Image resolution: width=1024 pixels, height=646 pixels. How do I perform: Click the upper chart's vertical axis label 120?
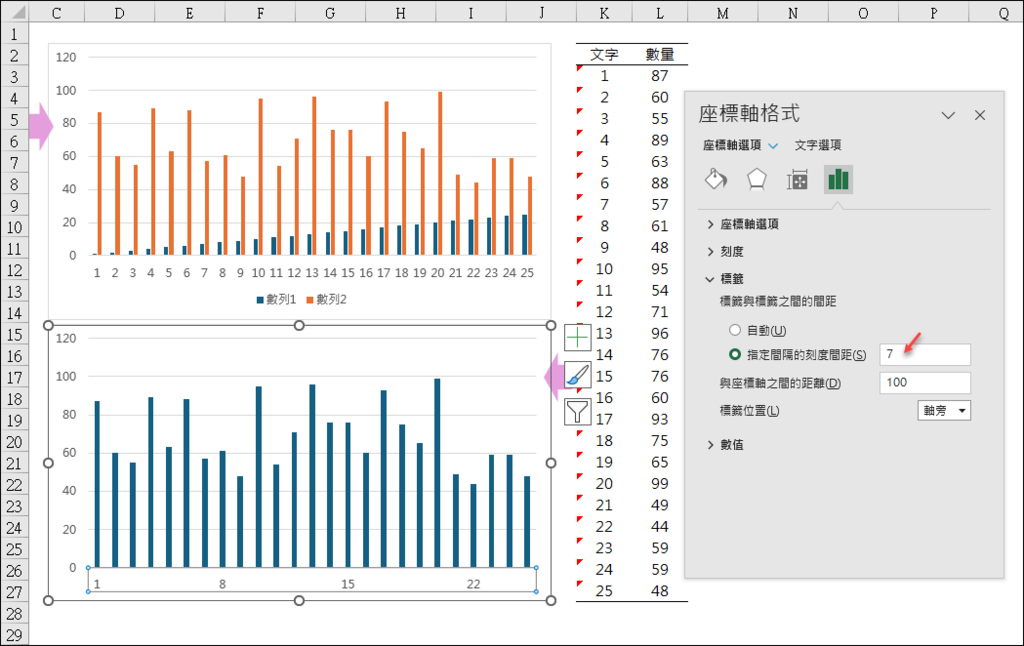click(66, 57)
